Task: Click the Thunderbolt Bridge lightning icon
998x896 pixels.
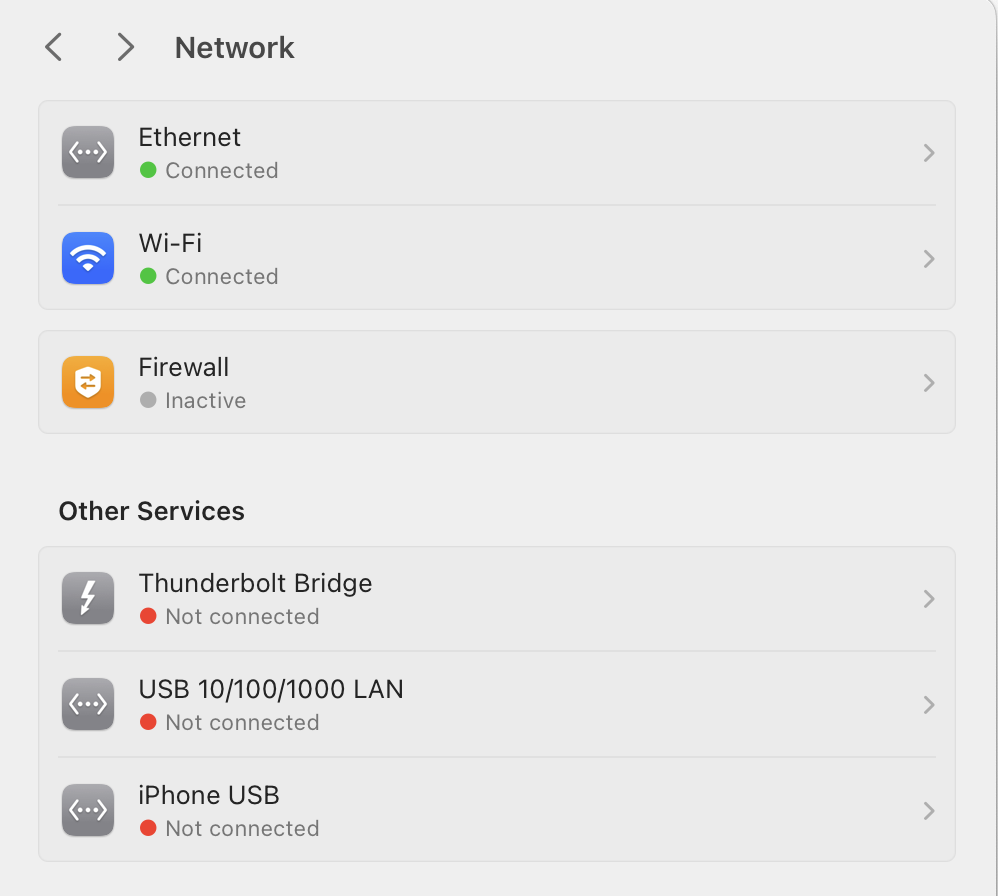Action: point(87,598)
